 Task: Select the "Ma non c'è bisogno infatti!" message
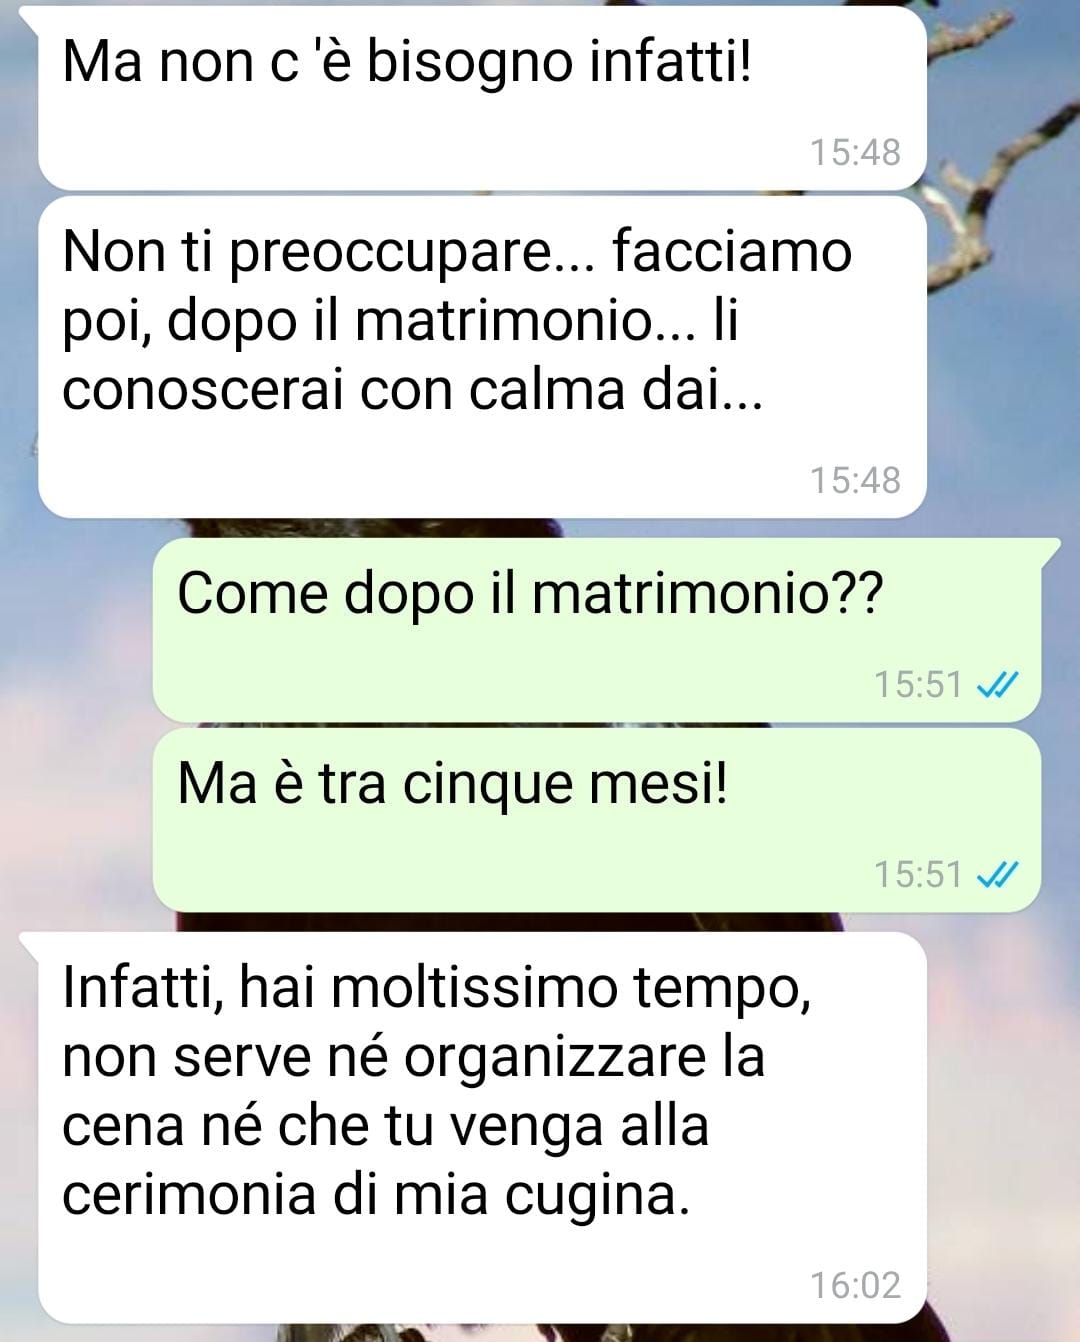pyautogui.click(x=482, y=97)
